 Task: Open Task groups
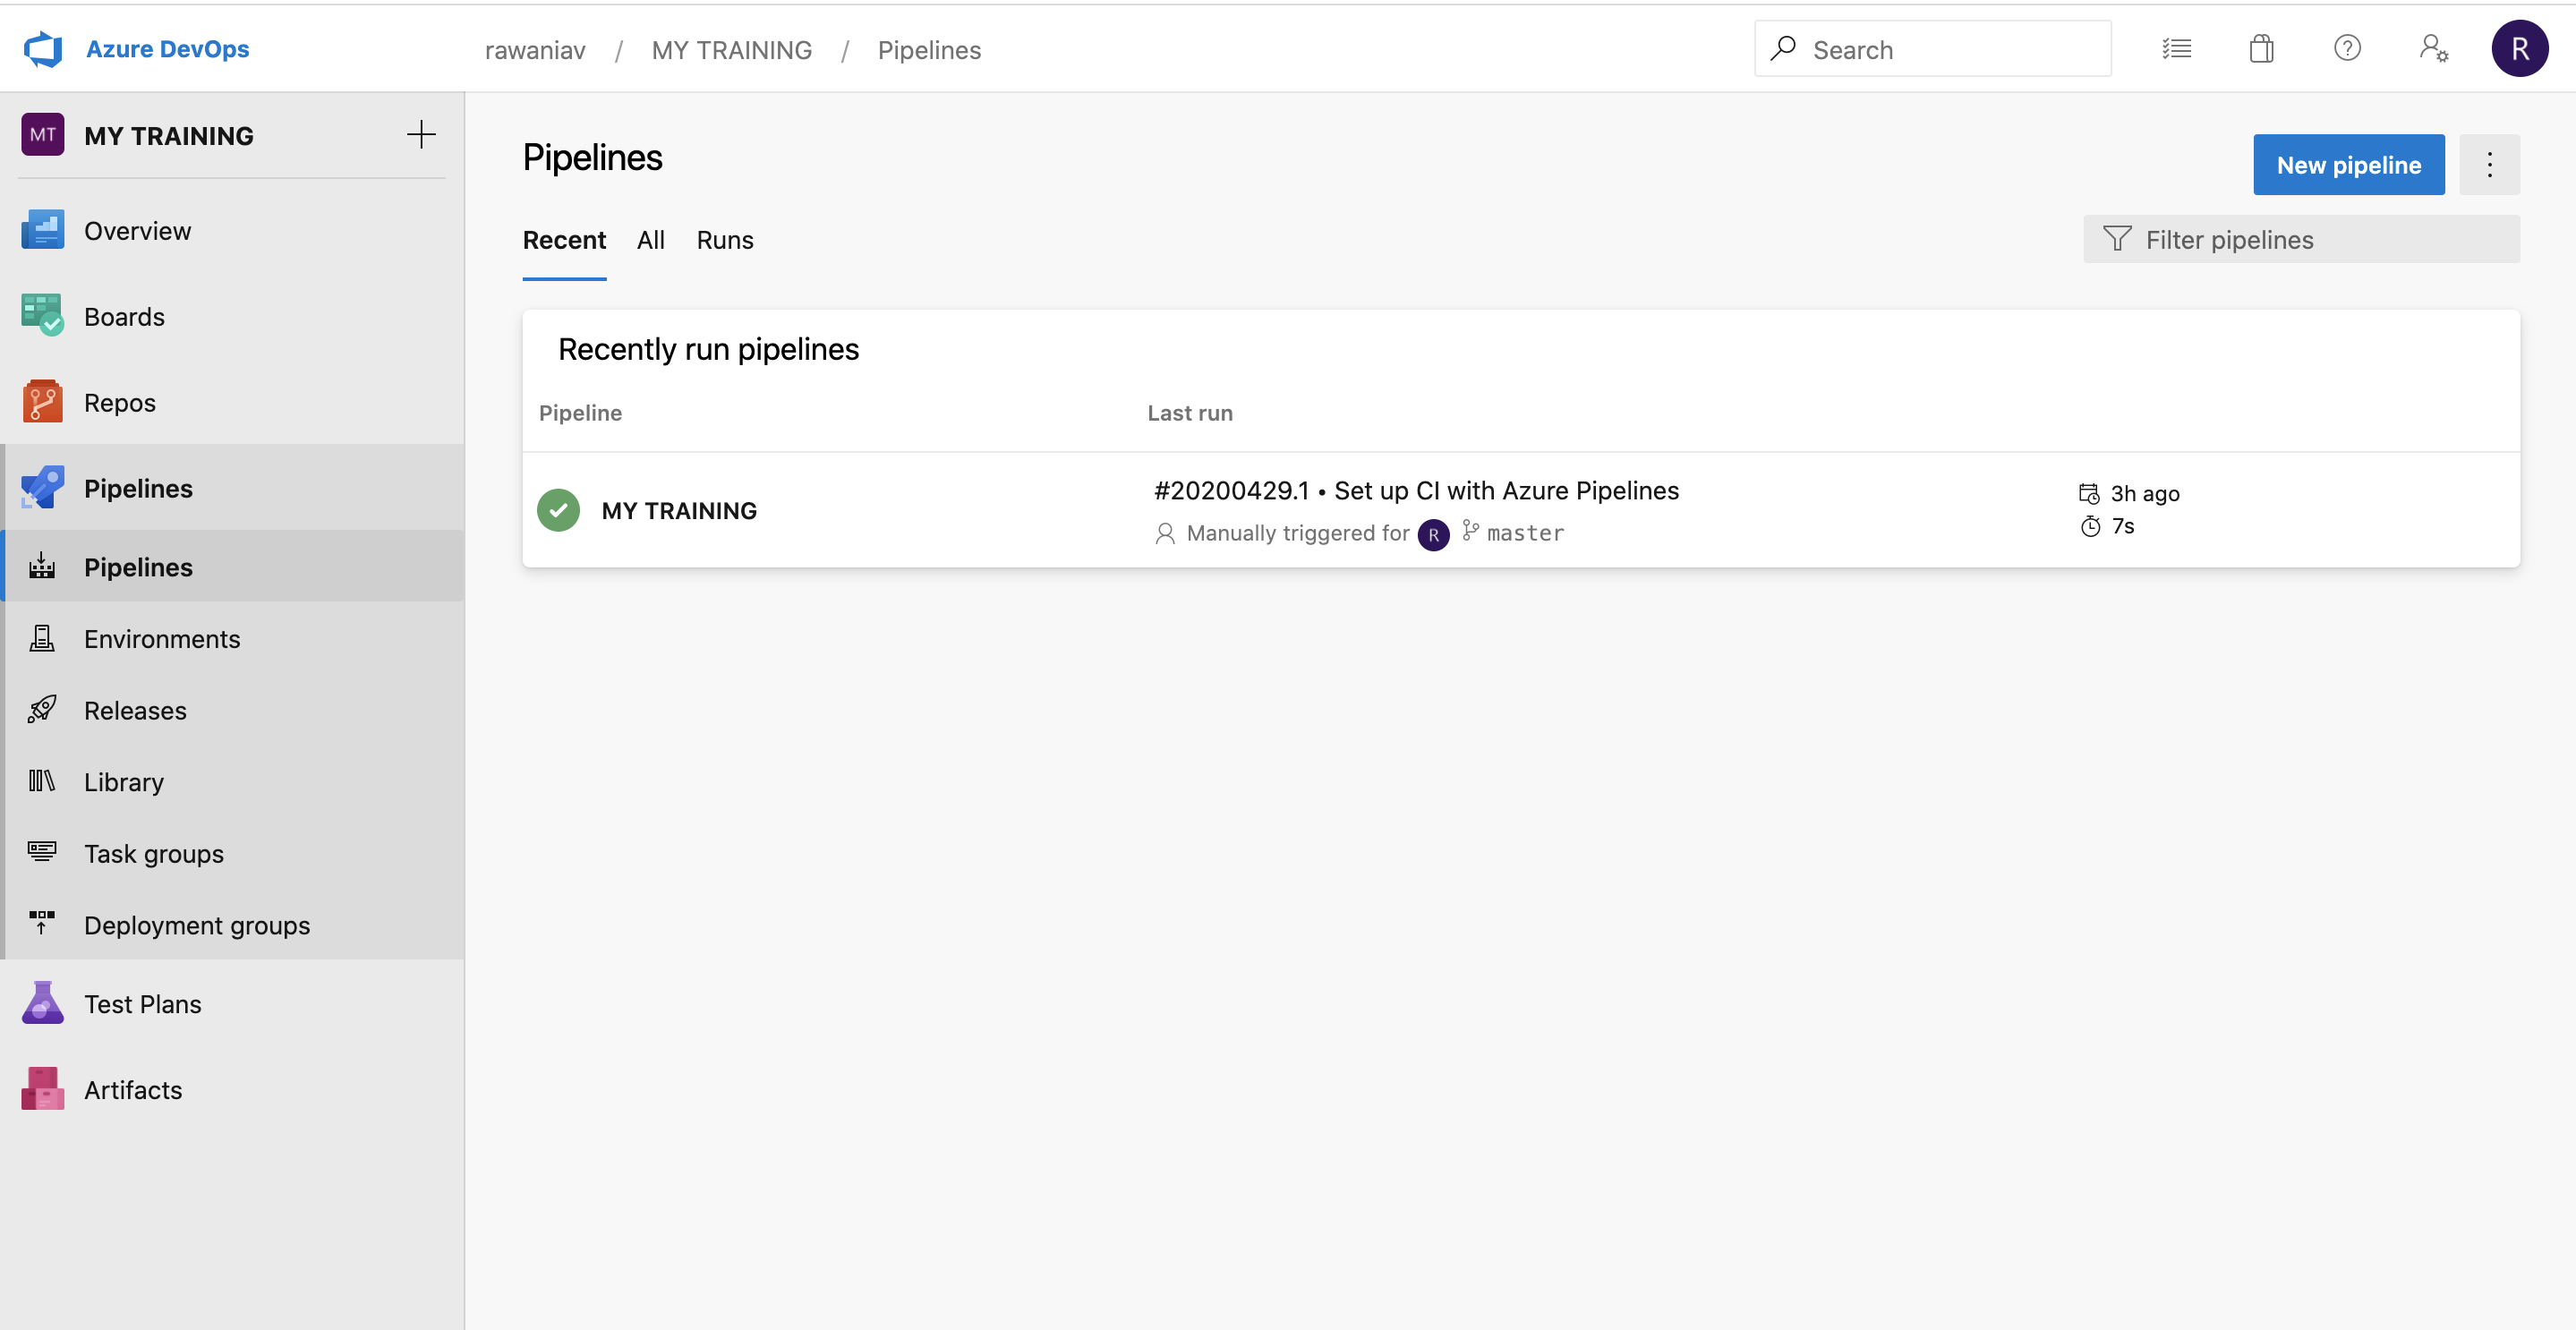153,853
